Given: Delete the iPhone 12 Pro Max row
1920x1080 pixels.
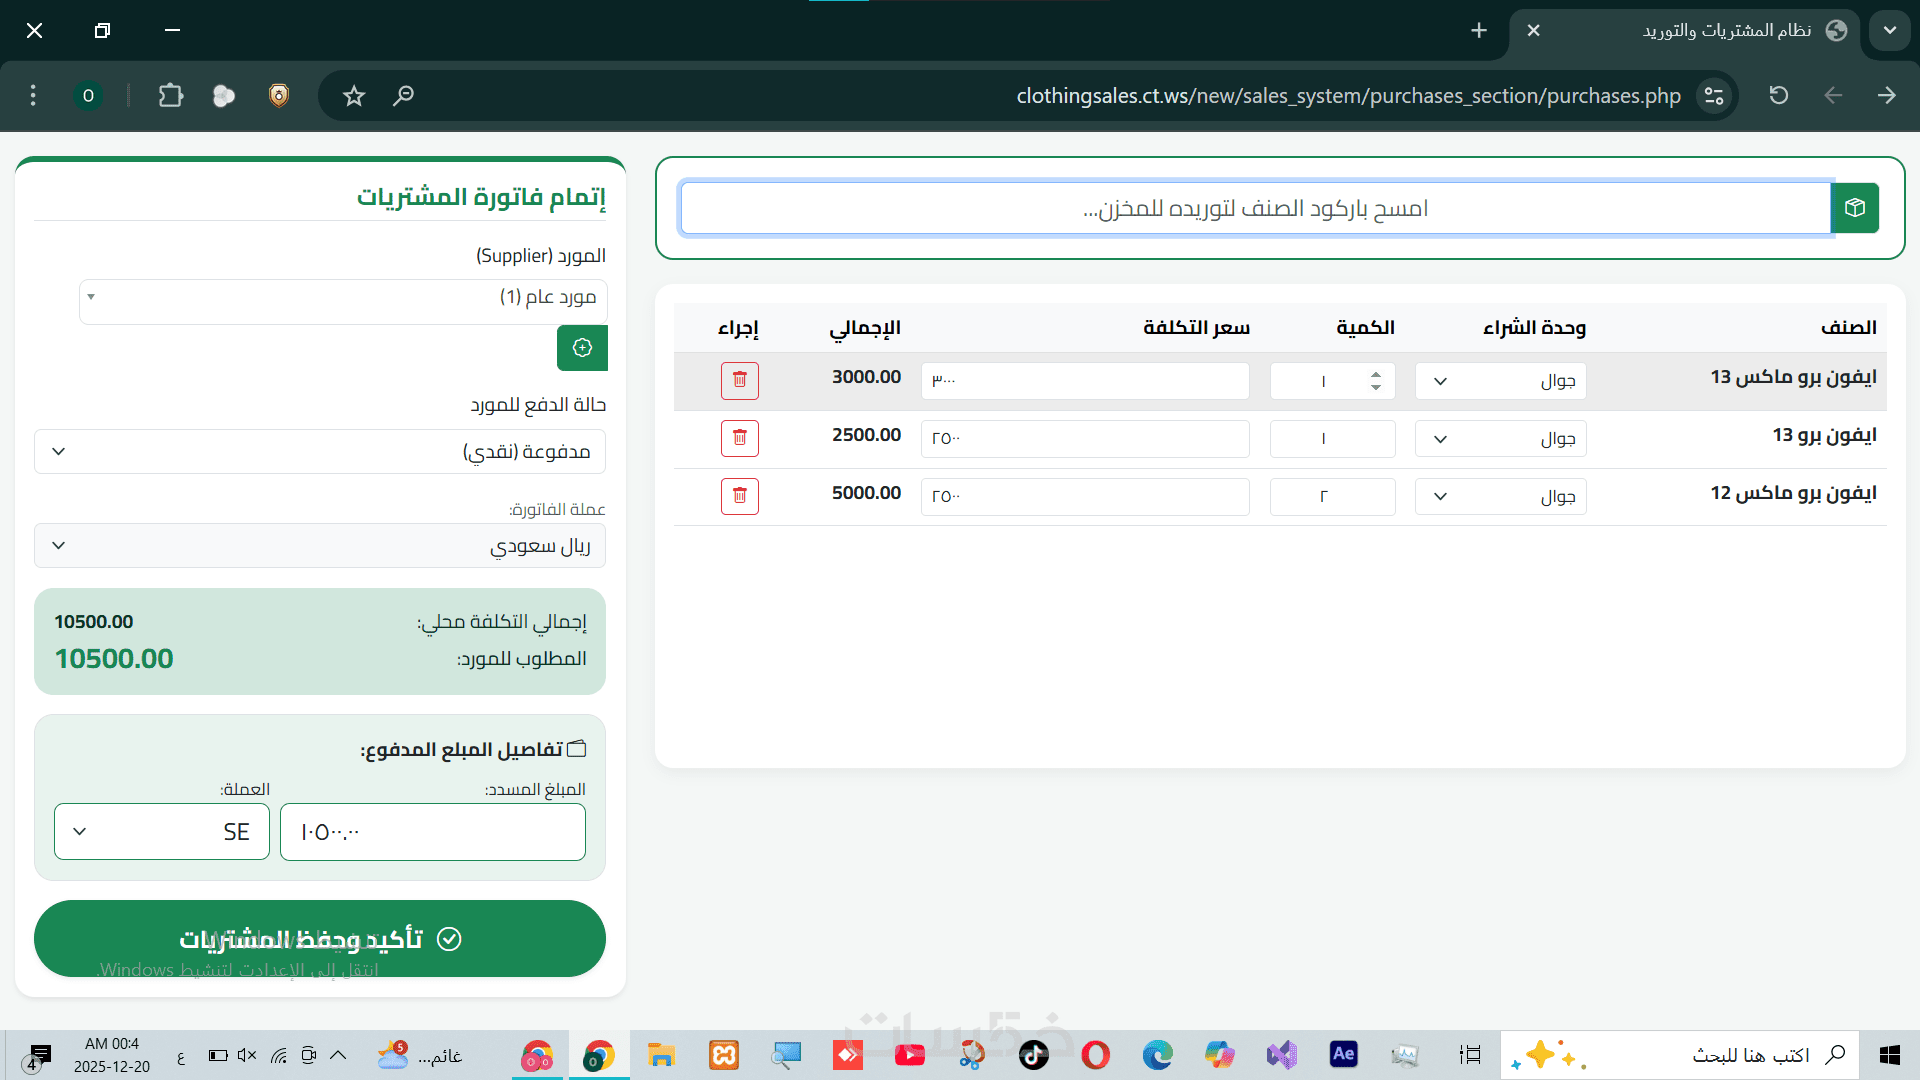Looking at the screenshot, I should (740, 496).
